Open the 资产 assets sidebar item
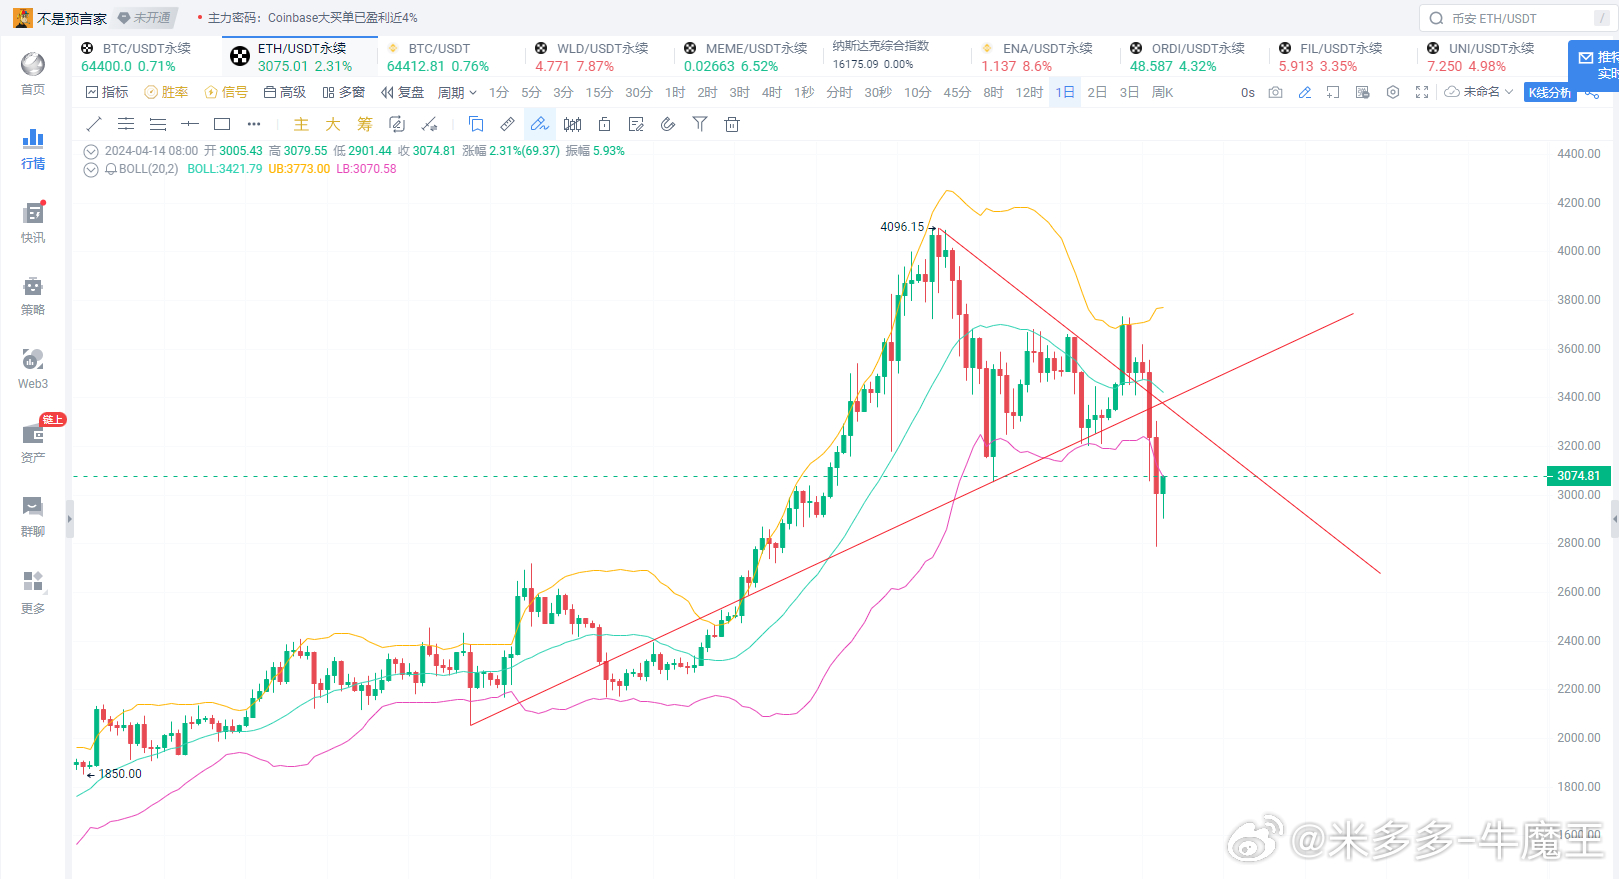Viewport: 1619px width, 879px height. tap(33, 443)
